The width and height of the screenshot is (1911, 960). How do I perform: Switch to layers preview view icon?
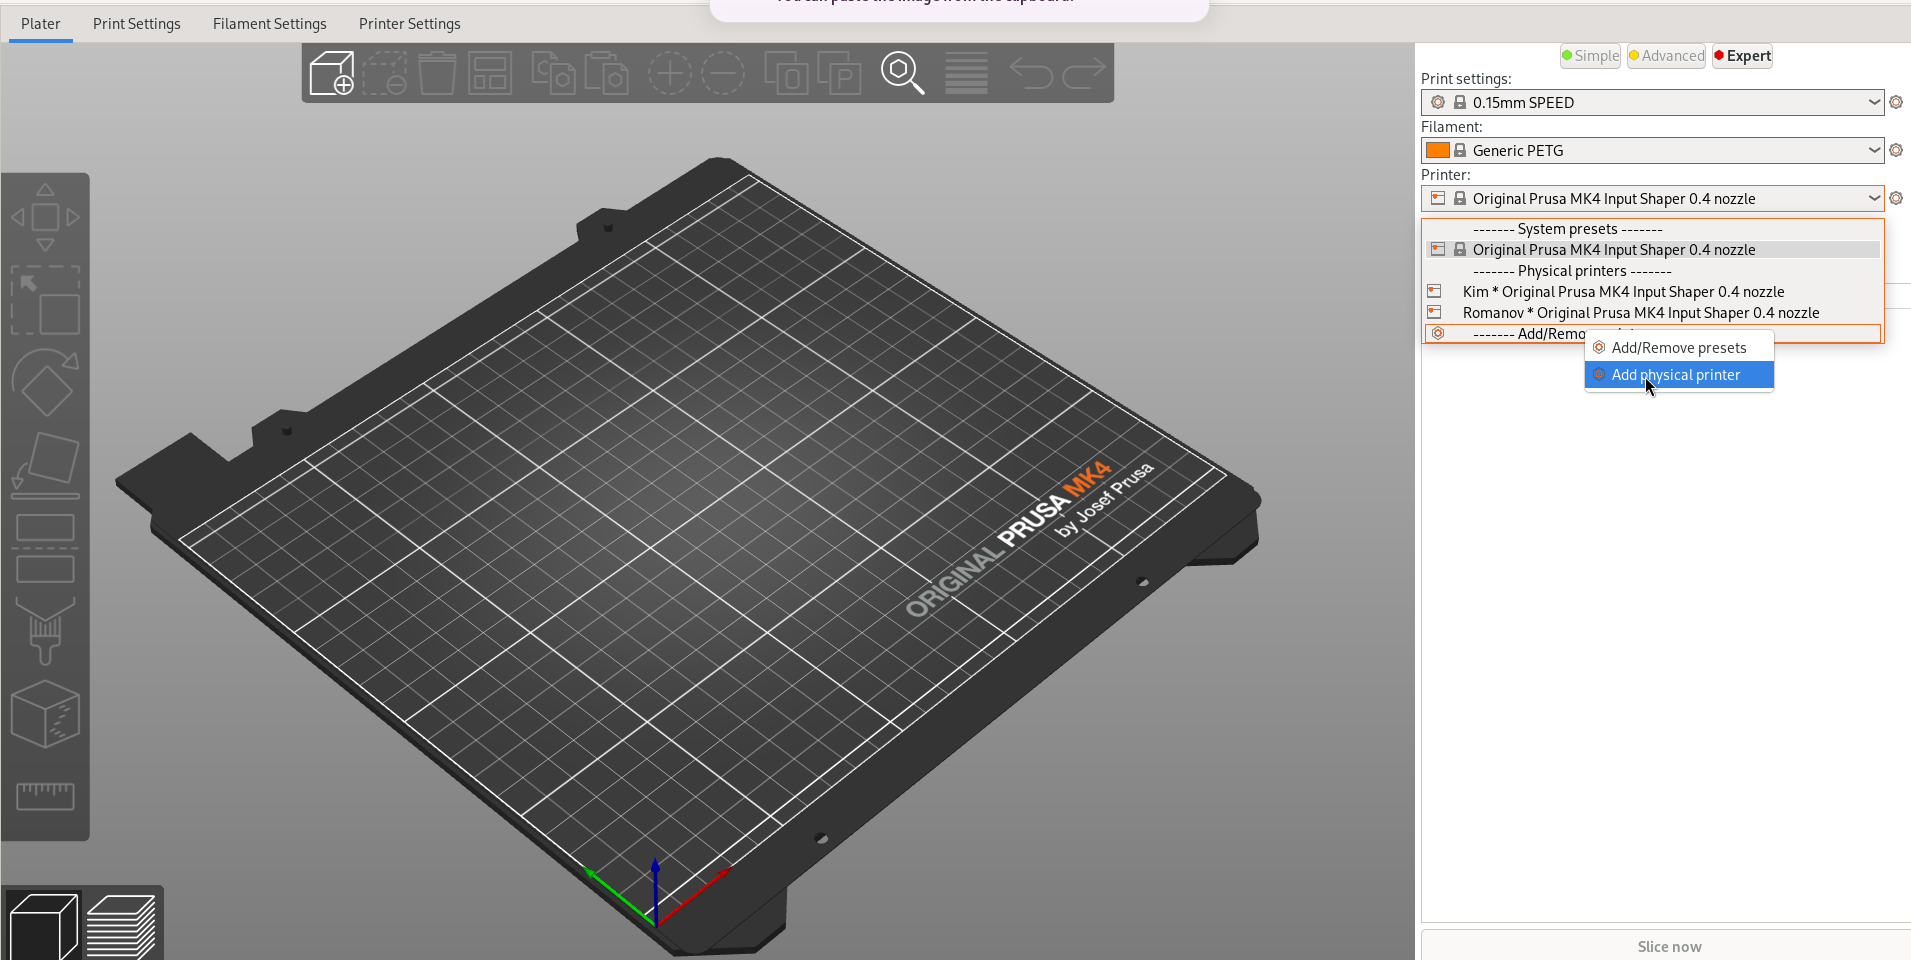point(121,926)
